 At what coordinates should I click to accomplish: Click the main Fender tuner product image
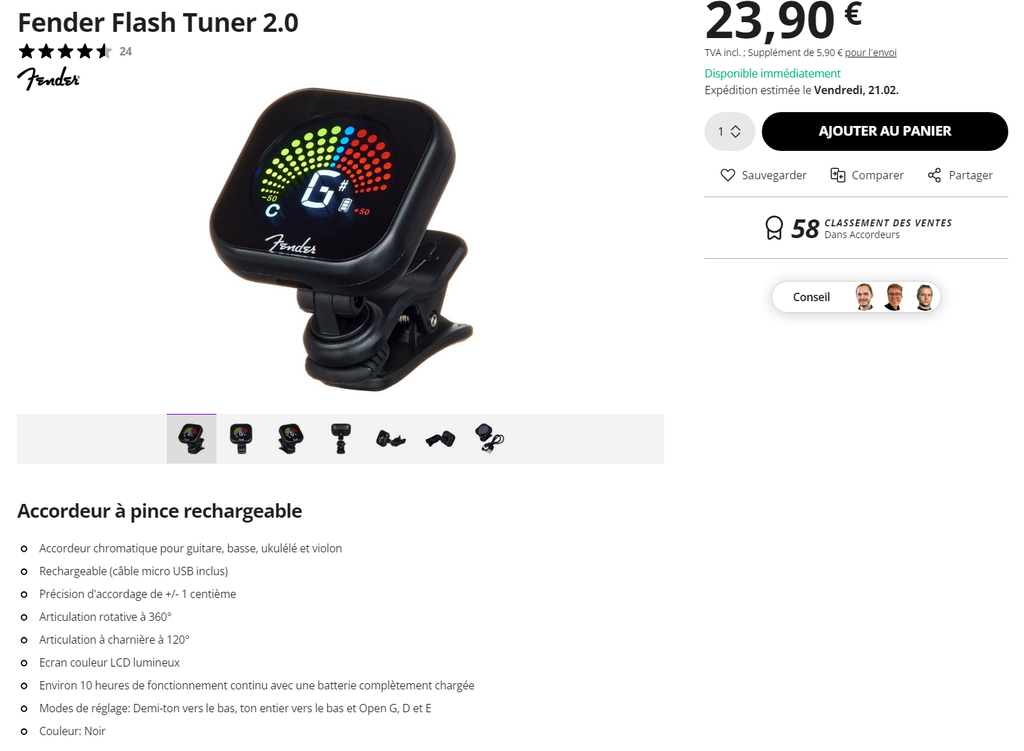tap(341, 239)
